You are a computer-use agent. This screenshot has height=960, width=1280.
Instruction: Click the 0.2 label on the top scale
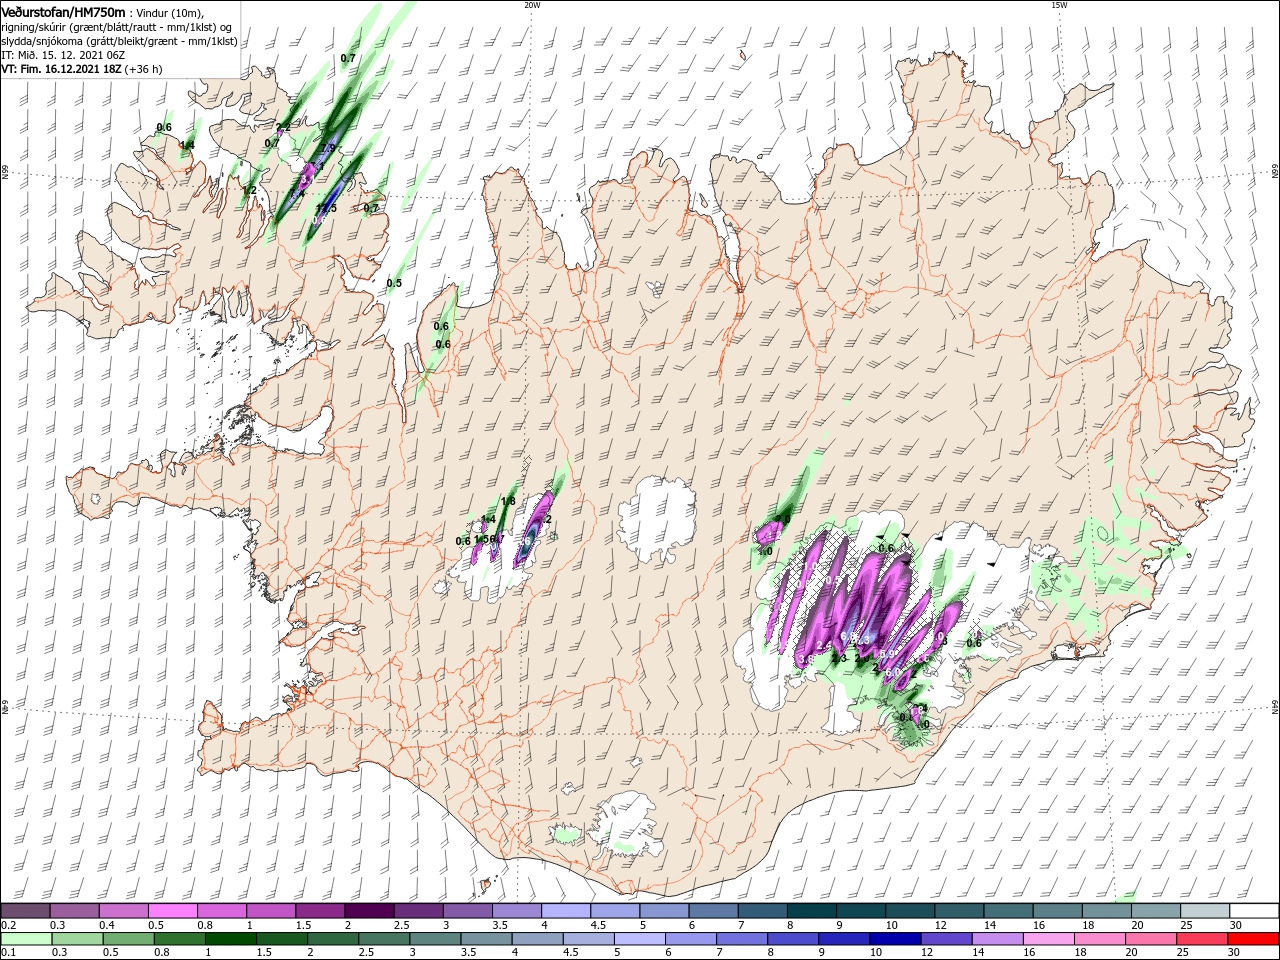pyautogui.click(x=8, y=925)
